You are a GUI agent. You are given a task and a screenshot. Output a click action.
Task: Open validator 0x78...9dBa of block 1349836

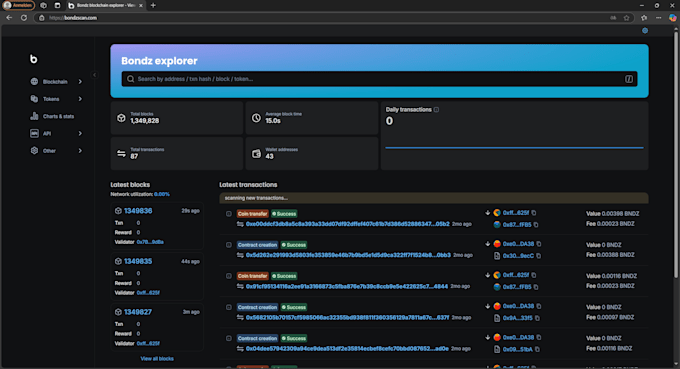click(x=150, y=242)
